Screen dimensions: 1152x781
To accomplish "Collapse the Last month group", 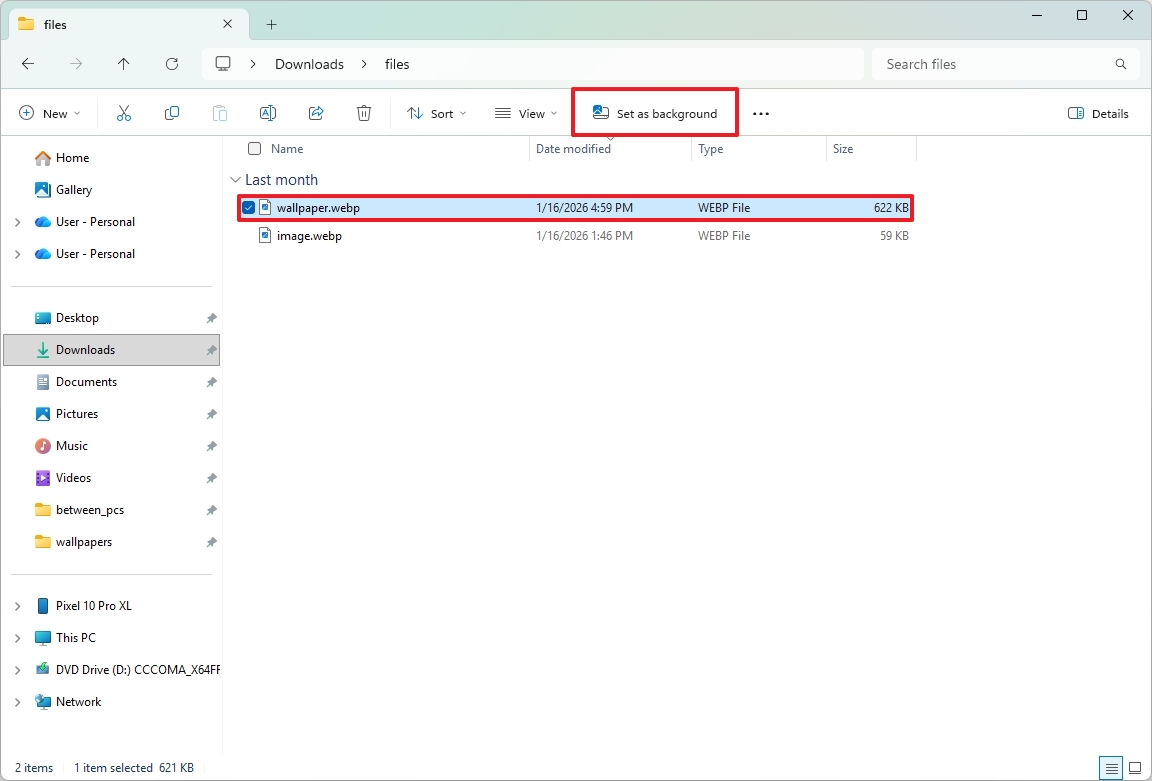I will (236, 180).
